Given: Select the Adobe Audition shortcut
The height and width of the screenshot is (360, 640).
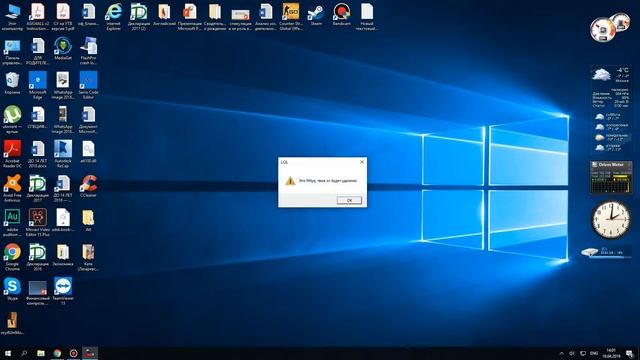Looking at the screenshot, I should pos(12,223).
